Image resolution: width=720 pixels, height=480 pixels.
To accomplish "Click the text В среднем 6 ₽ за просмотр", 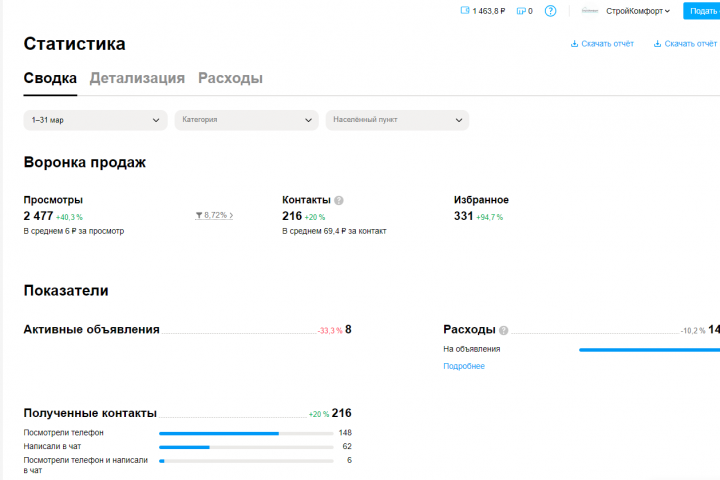I will (73, 231).
